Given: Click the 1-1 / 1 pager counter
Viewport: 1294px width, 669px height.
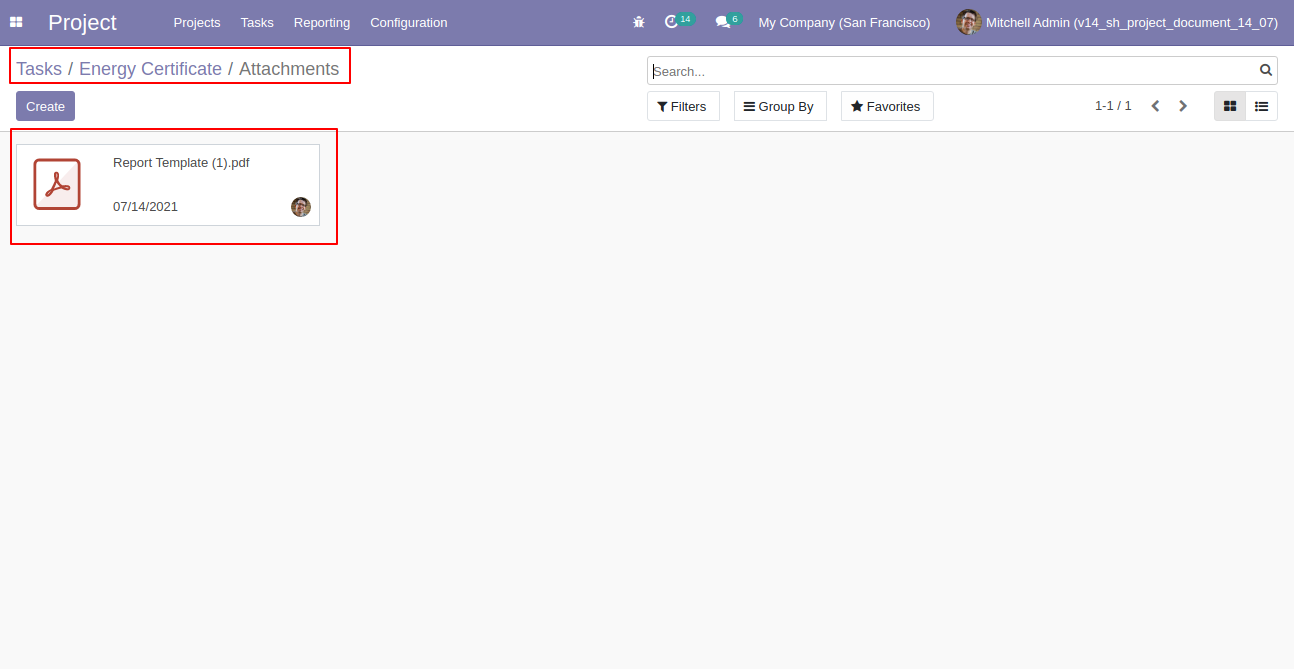Looking at the screenshot, I should click(1113, 105).
